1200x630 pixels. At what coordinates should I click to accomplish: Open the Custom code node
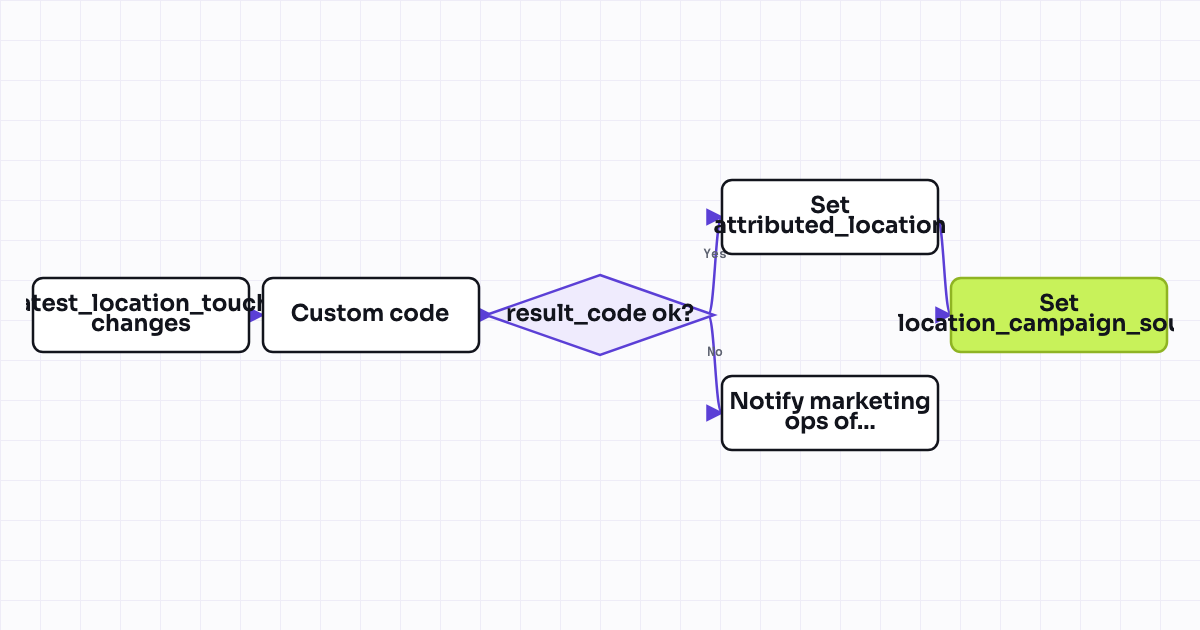[371, 315]
